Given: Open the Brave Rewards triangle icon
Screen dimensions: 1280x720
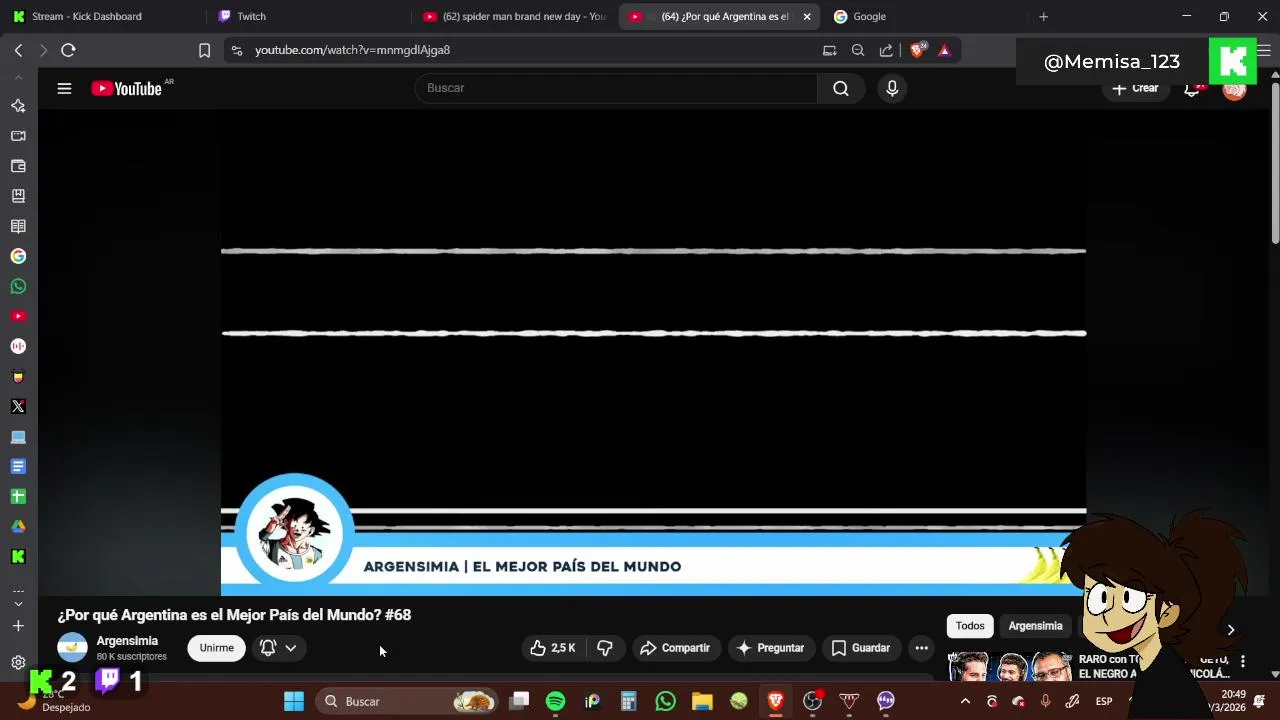Looking at the screenshot, I should tap(944, 50).
